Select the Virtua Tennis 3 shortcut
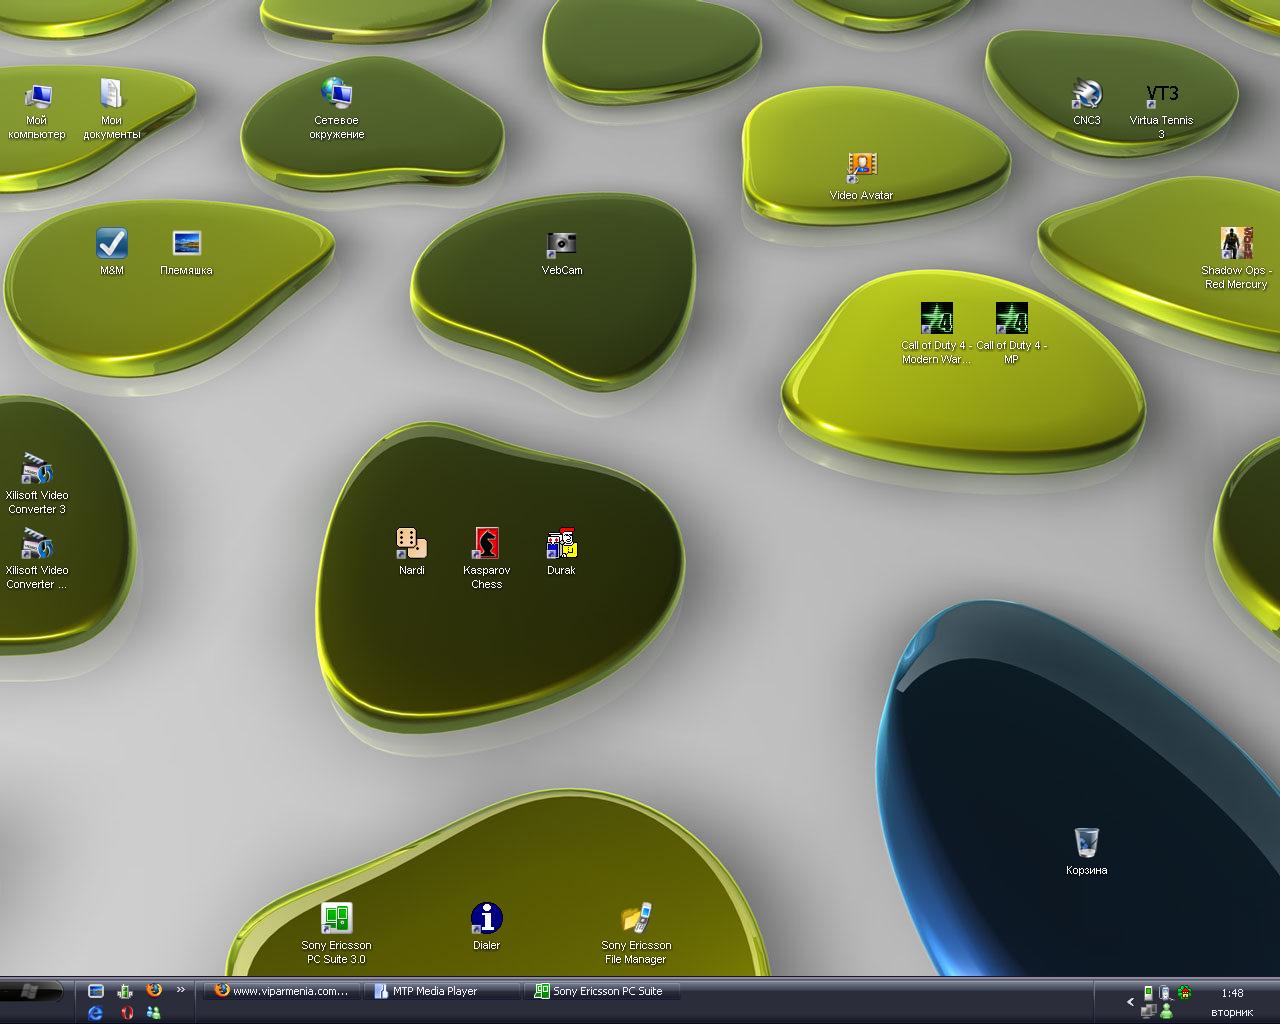The width and height of the screenshot is (1280, 1024). pos(1161,95)
